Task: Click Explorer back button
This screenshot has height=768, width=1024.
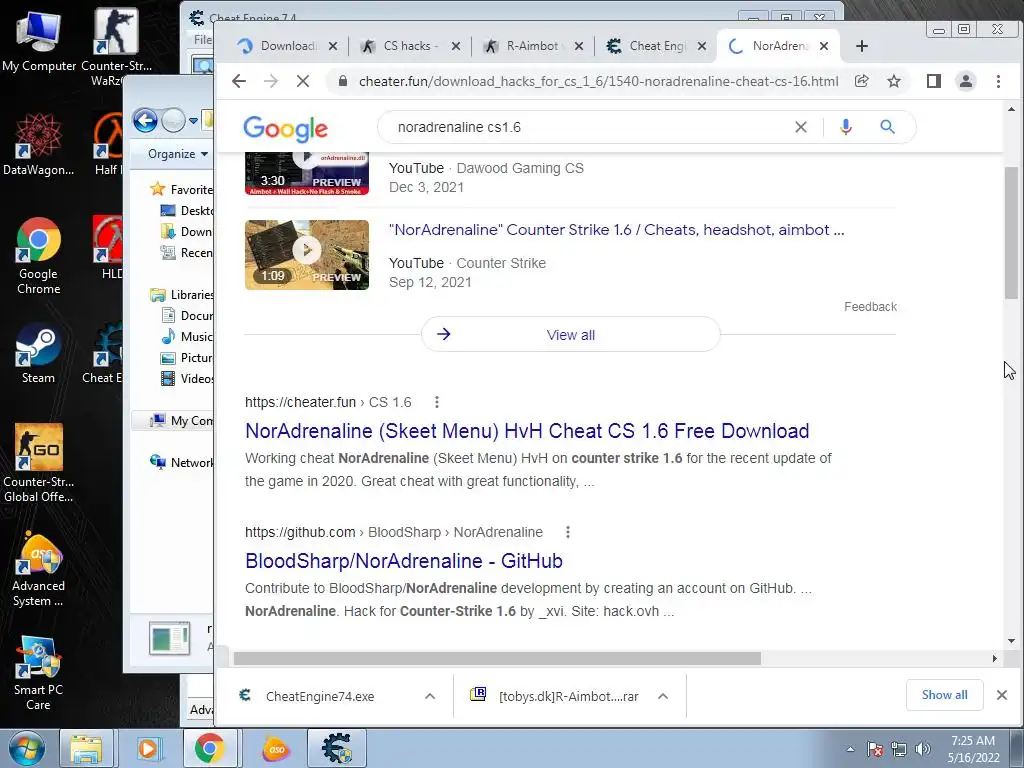Action: [145, 121]
